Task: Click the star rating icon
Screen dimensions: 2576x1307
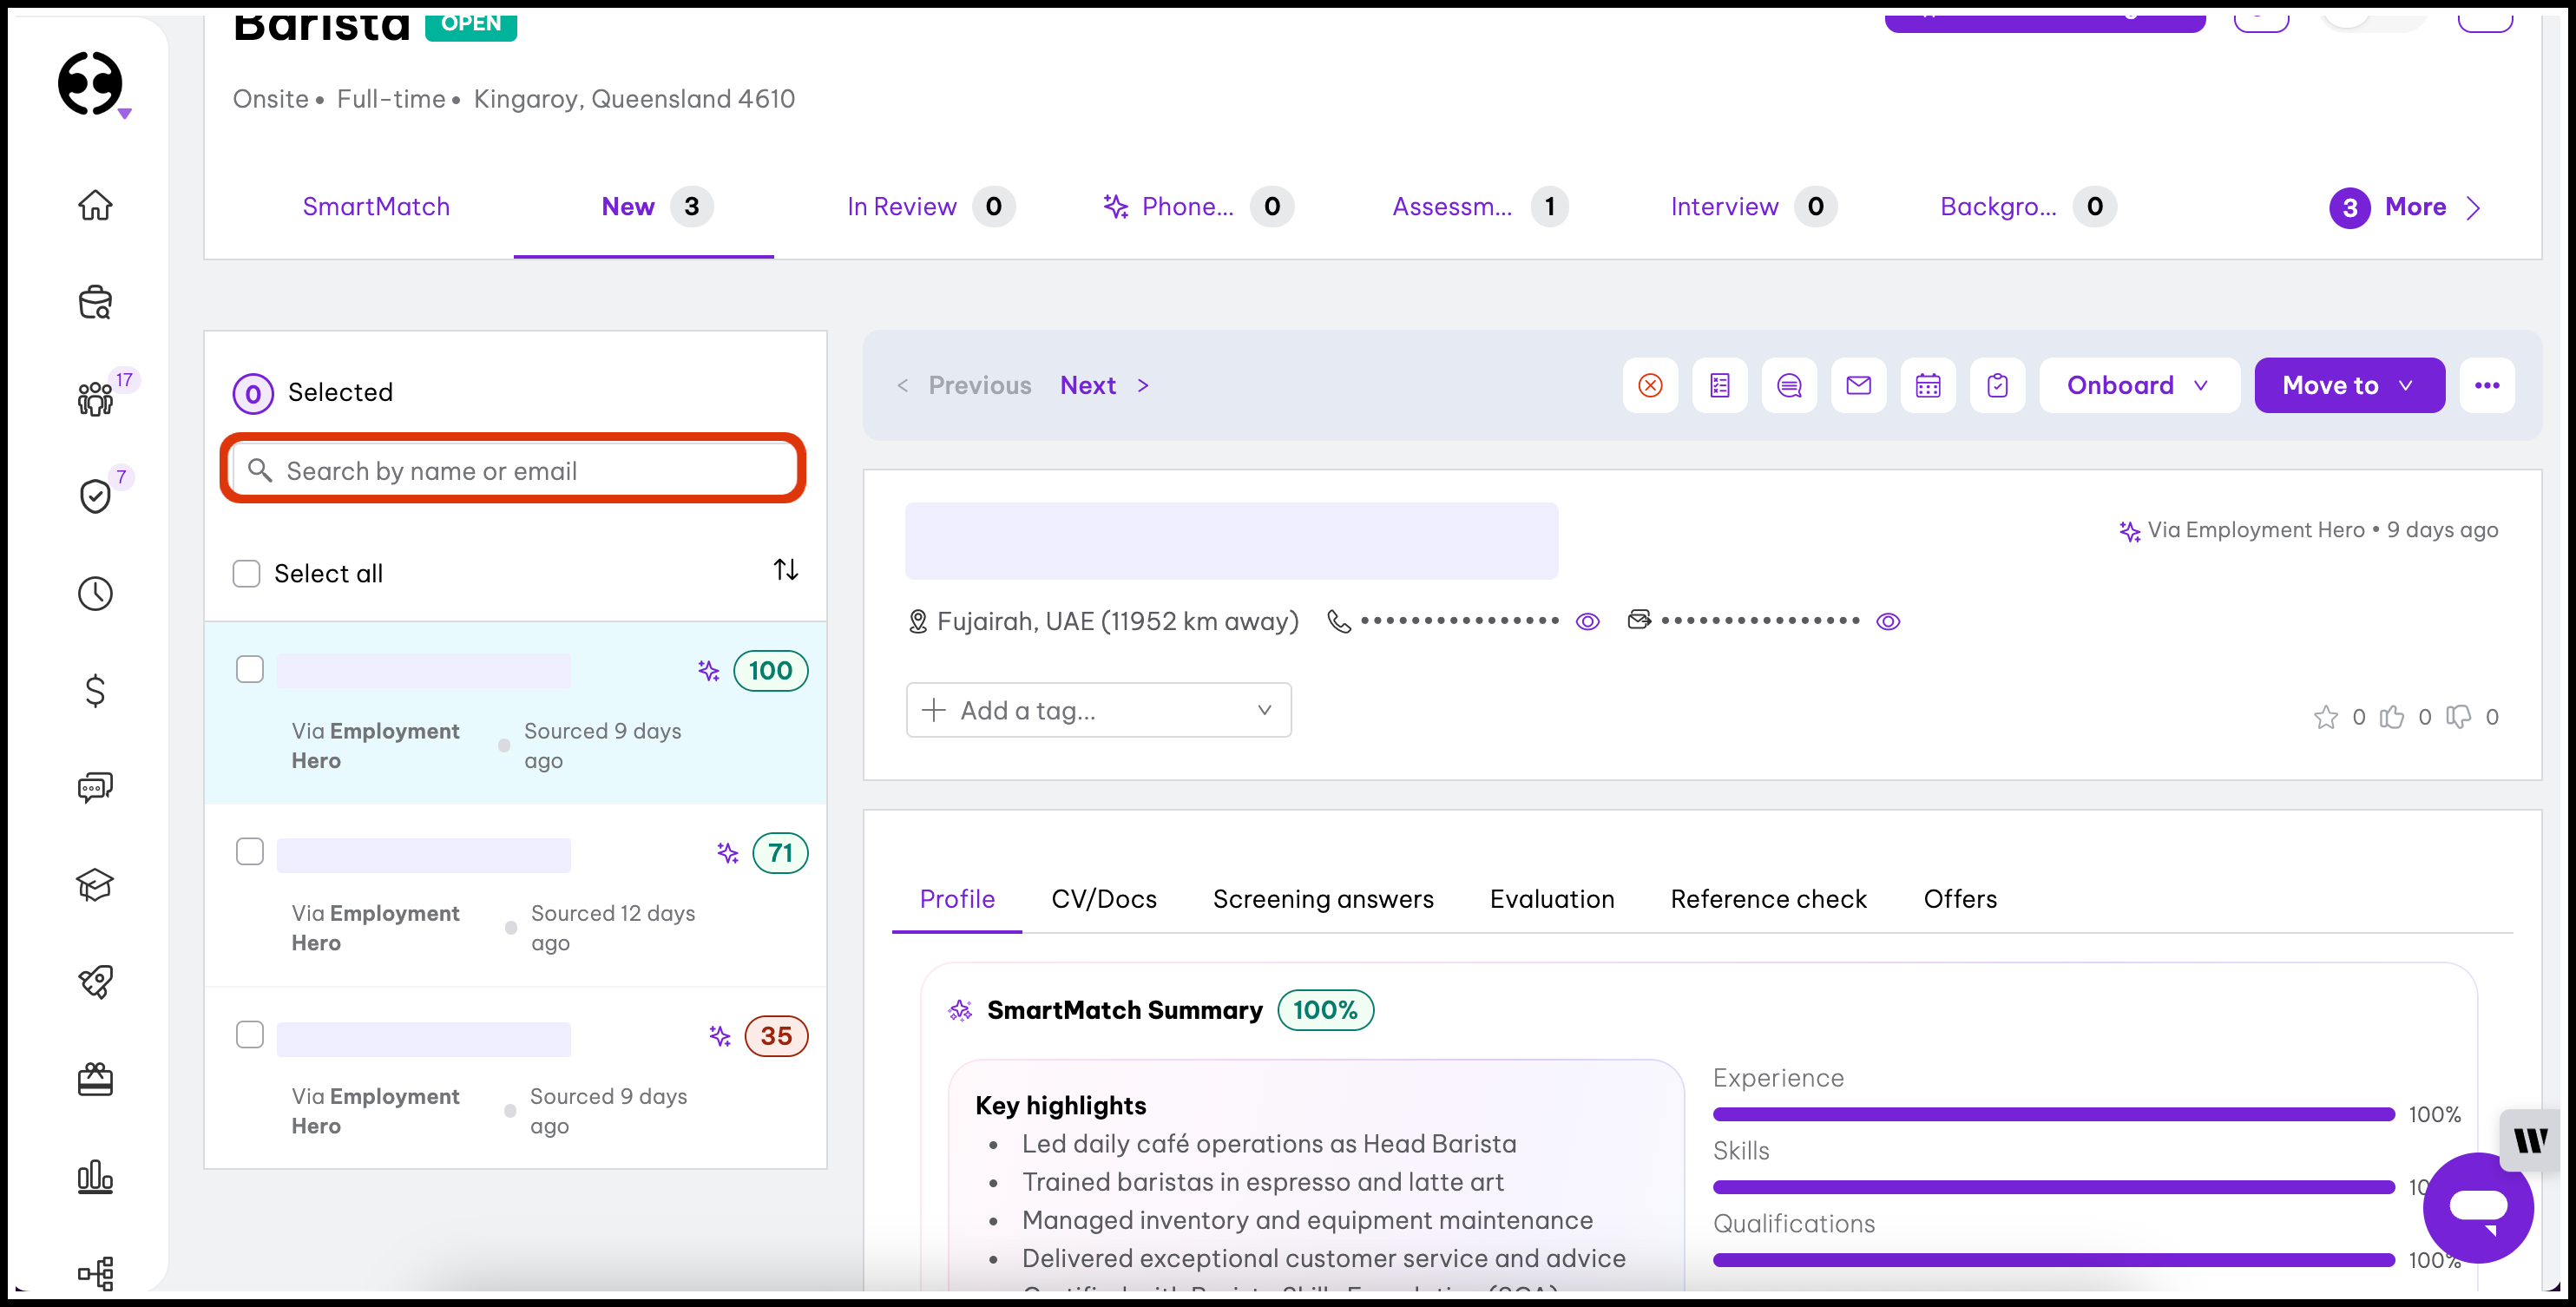Action: tap(2325, 717)
